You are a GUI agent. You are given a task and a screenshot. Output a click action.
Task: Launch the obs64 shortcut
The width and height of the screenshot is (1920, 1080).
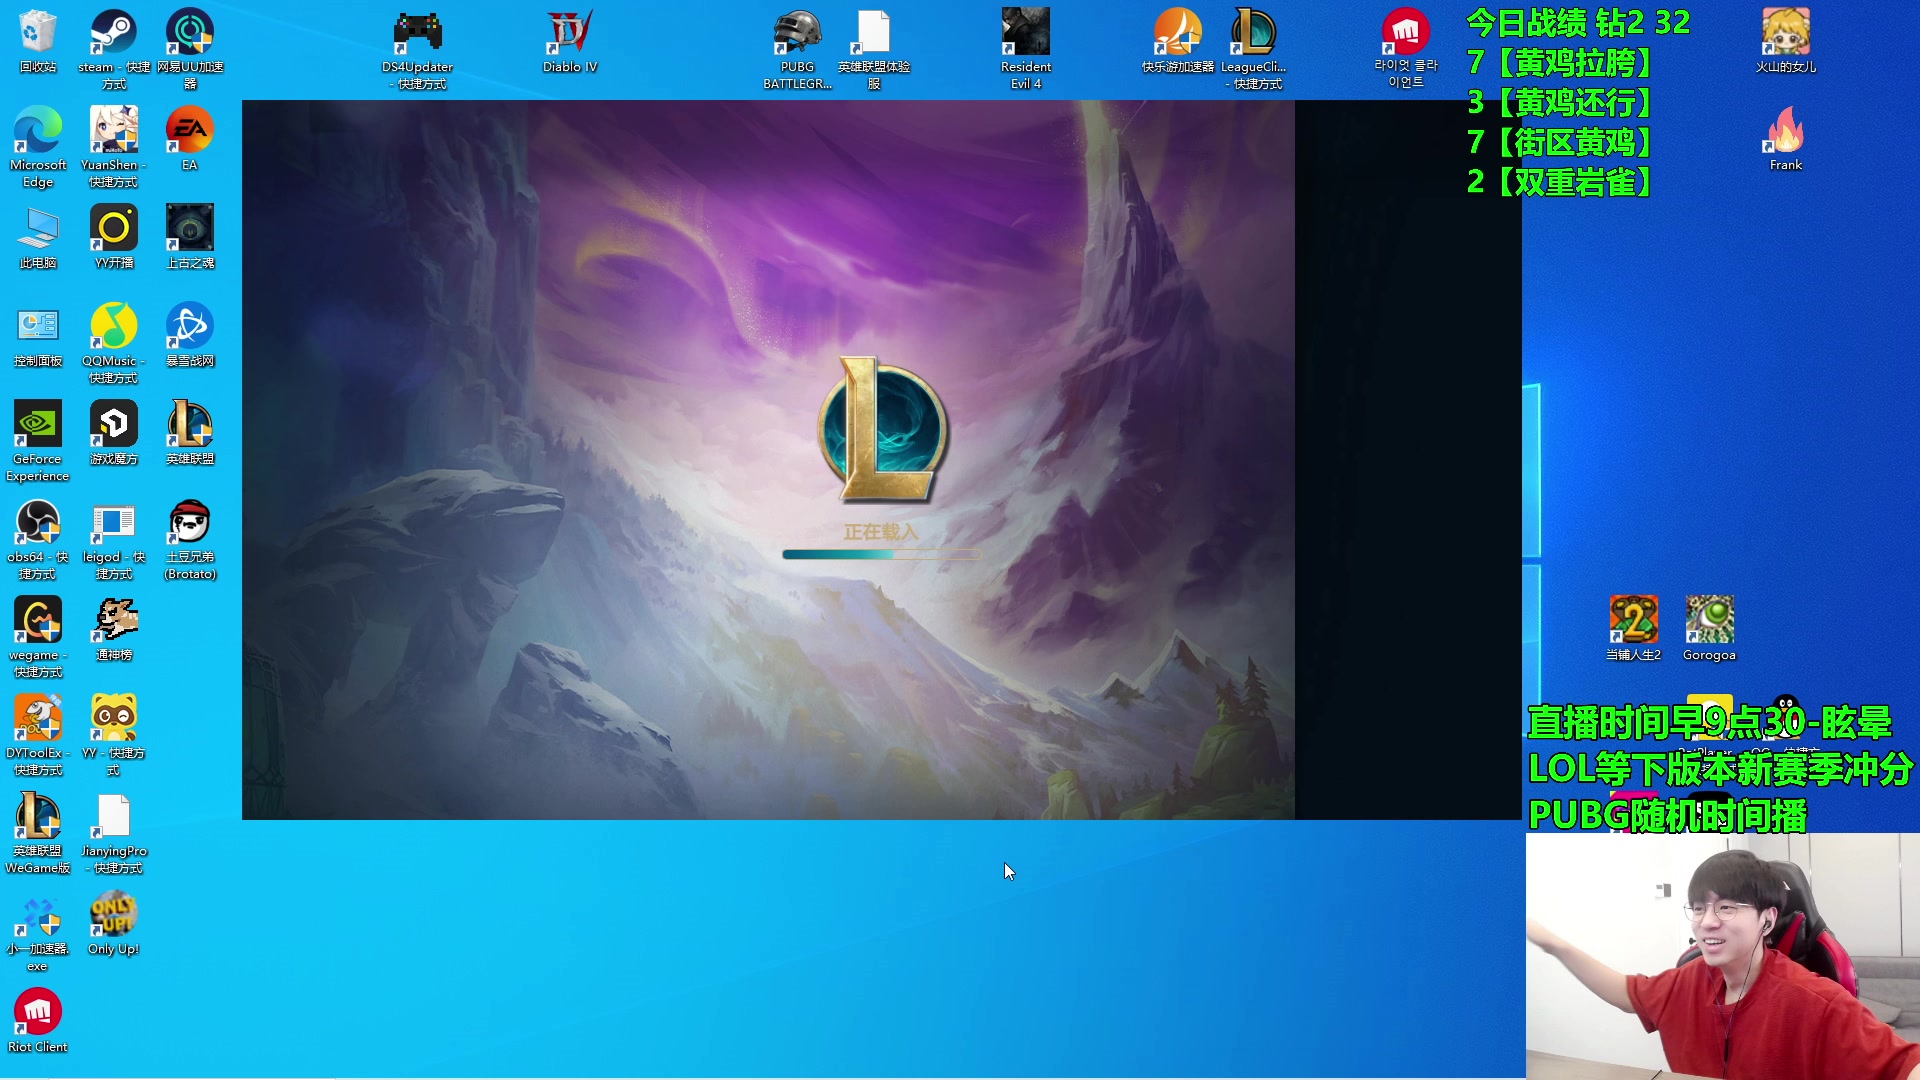(x=38, y=538)
